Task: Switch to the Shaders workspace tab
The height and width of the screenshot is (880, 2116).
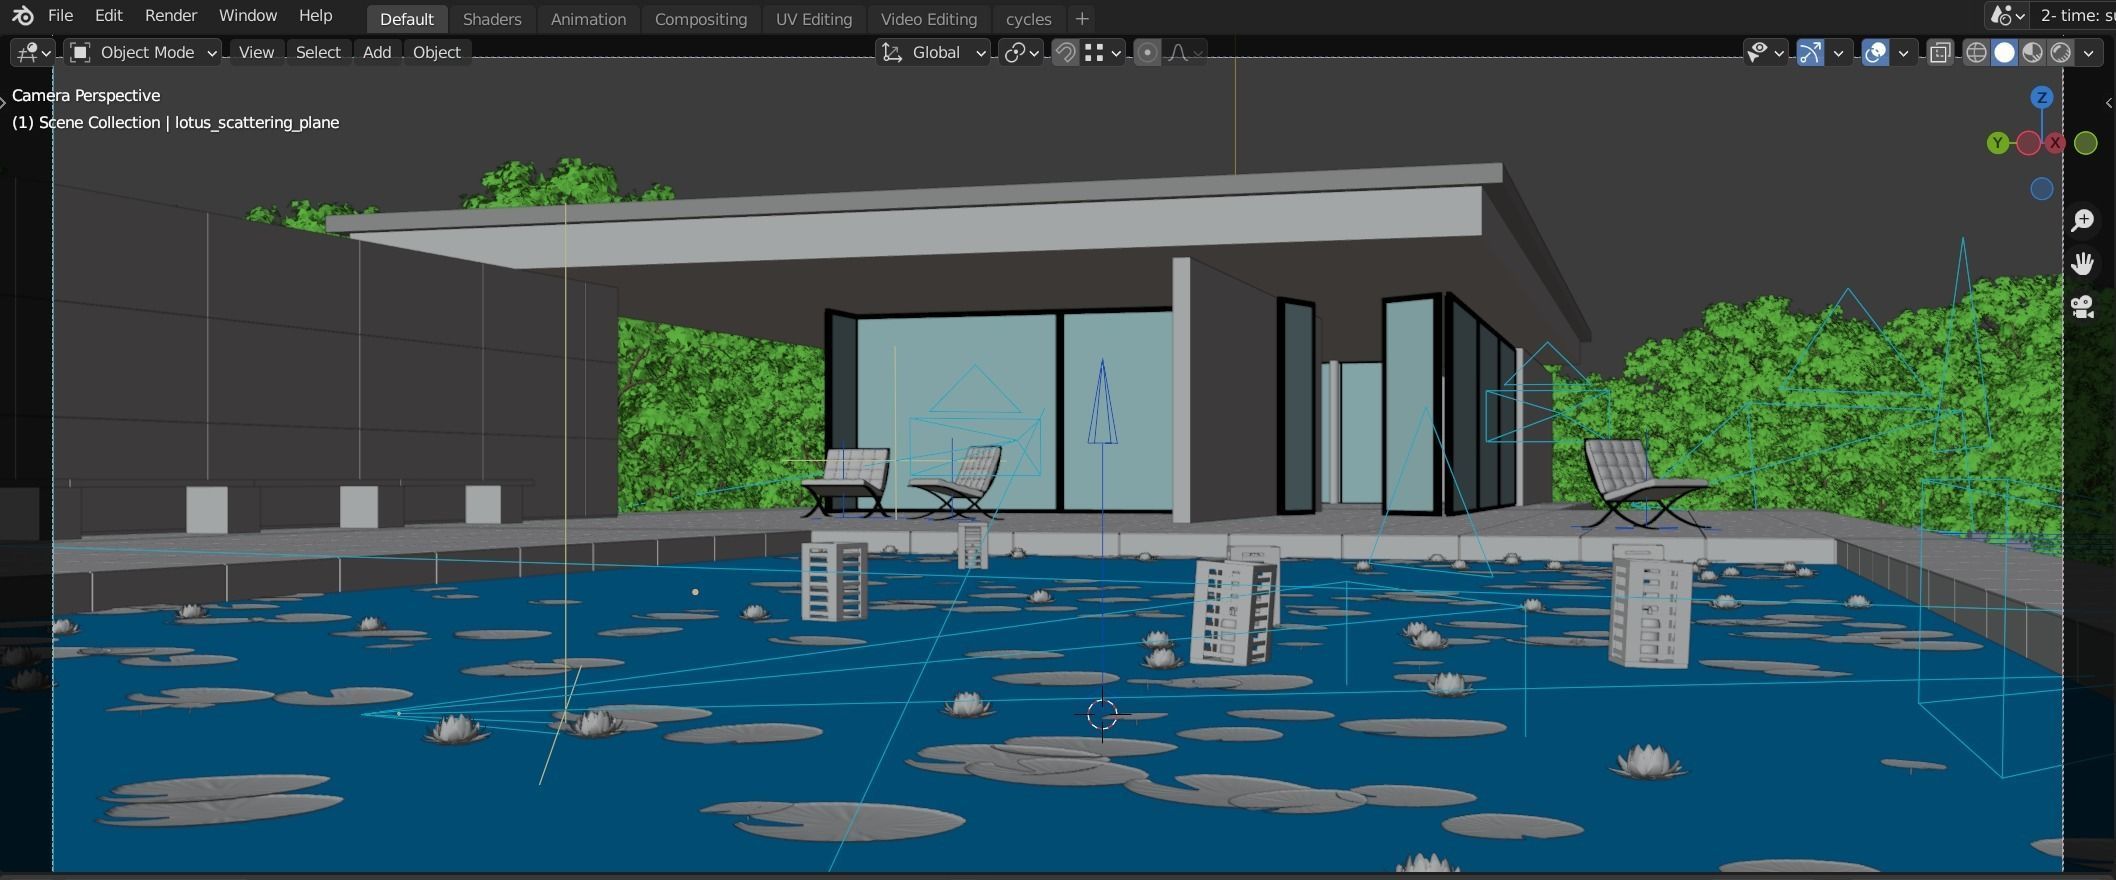Action: point(492,19)
